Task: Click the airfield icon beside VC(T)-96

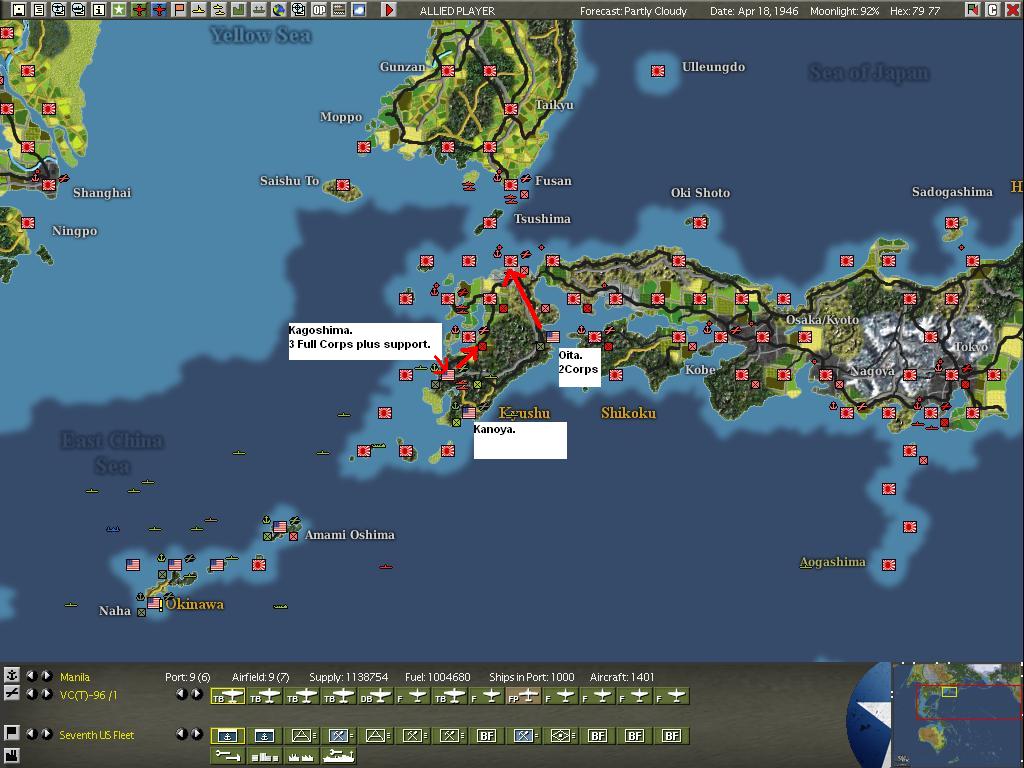Action: pyautogui.click(x=11, y=694)
